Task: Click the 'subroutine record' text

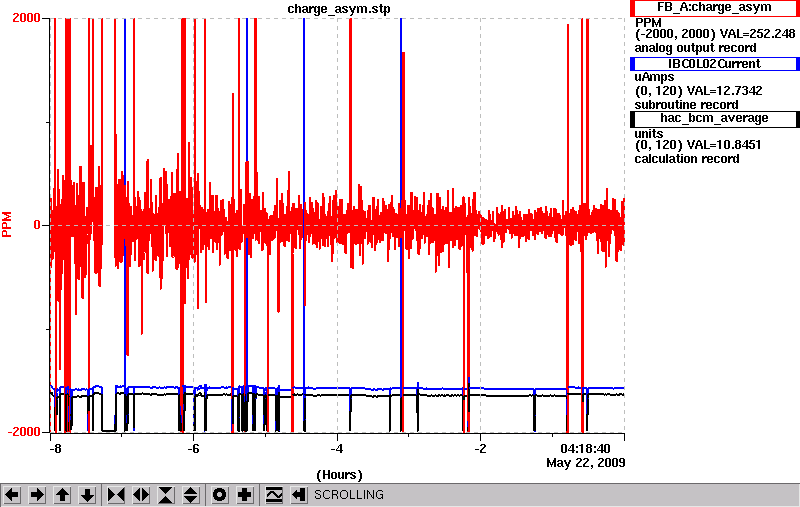Action: point(686,105)
